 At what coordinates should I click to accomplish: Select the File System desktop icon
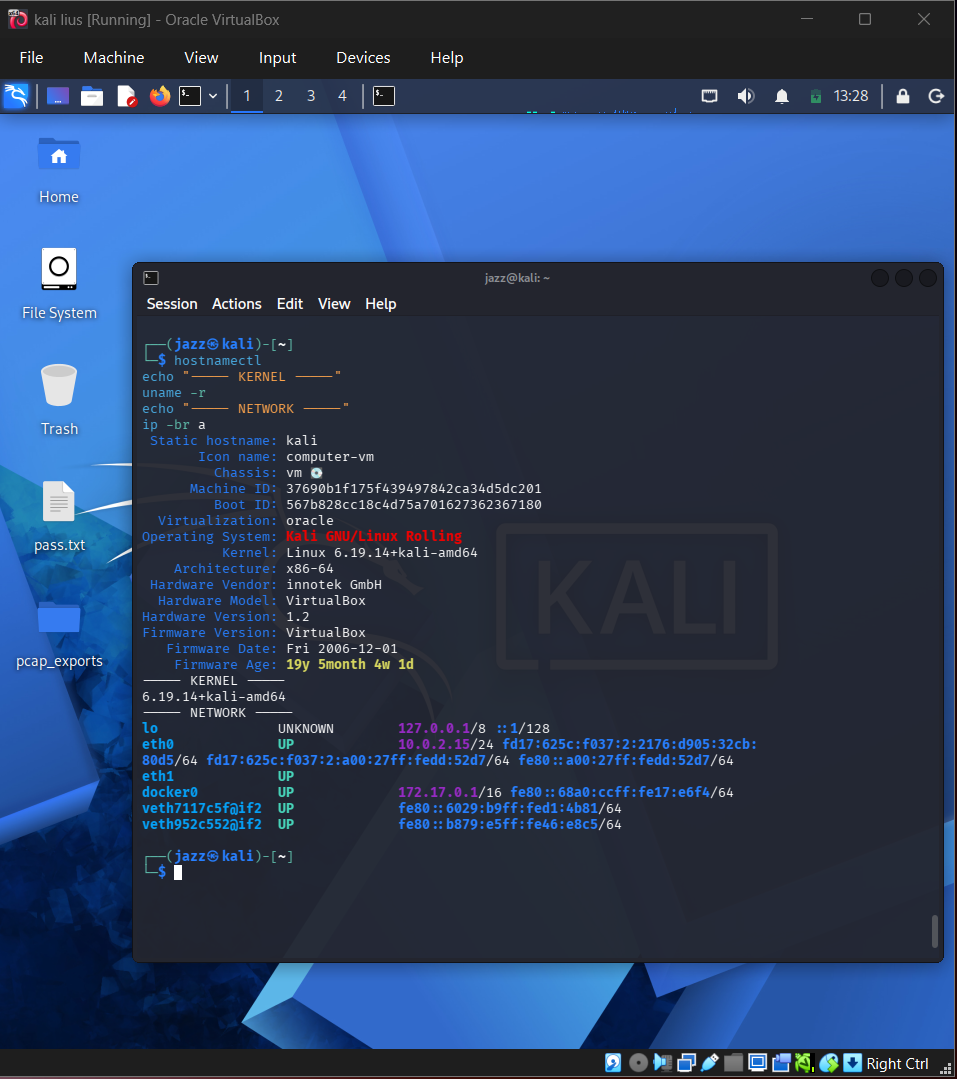(59, 284)
